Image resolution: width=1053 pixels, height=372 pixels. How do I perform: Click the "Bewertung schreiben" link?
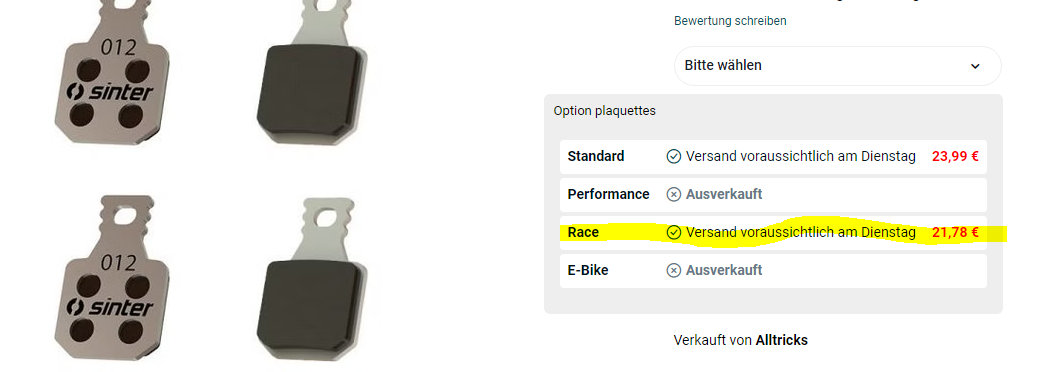[730, 21]
